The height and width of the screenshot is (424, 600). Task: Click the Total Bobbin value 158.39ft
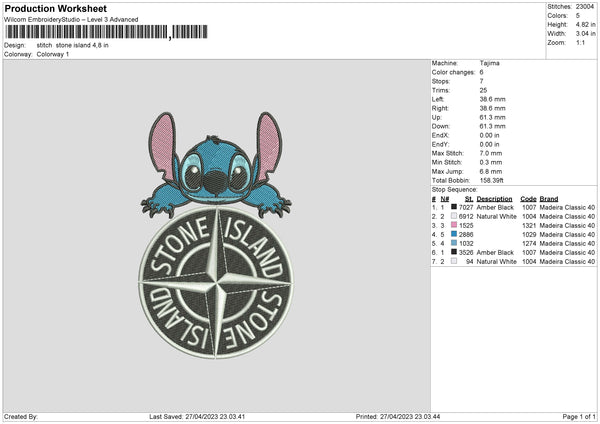[x=492, y=180]
